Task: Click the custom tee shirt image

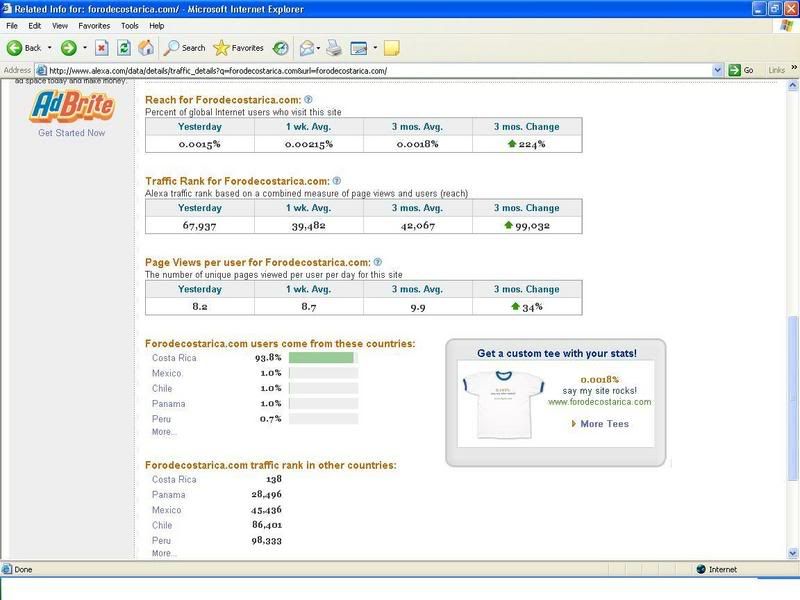Action: pyautogui.click(x=503, y=404)
